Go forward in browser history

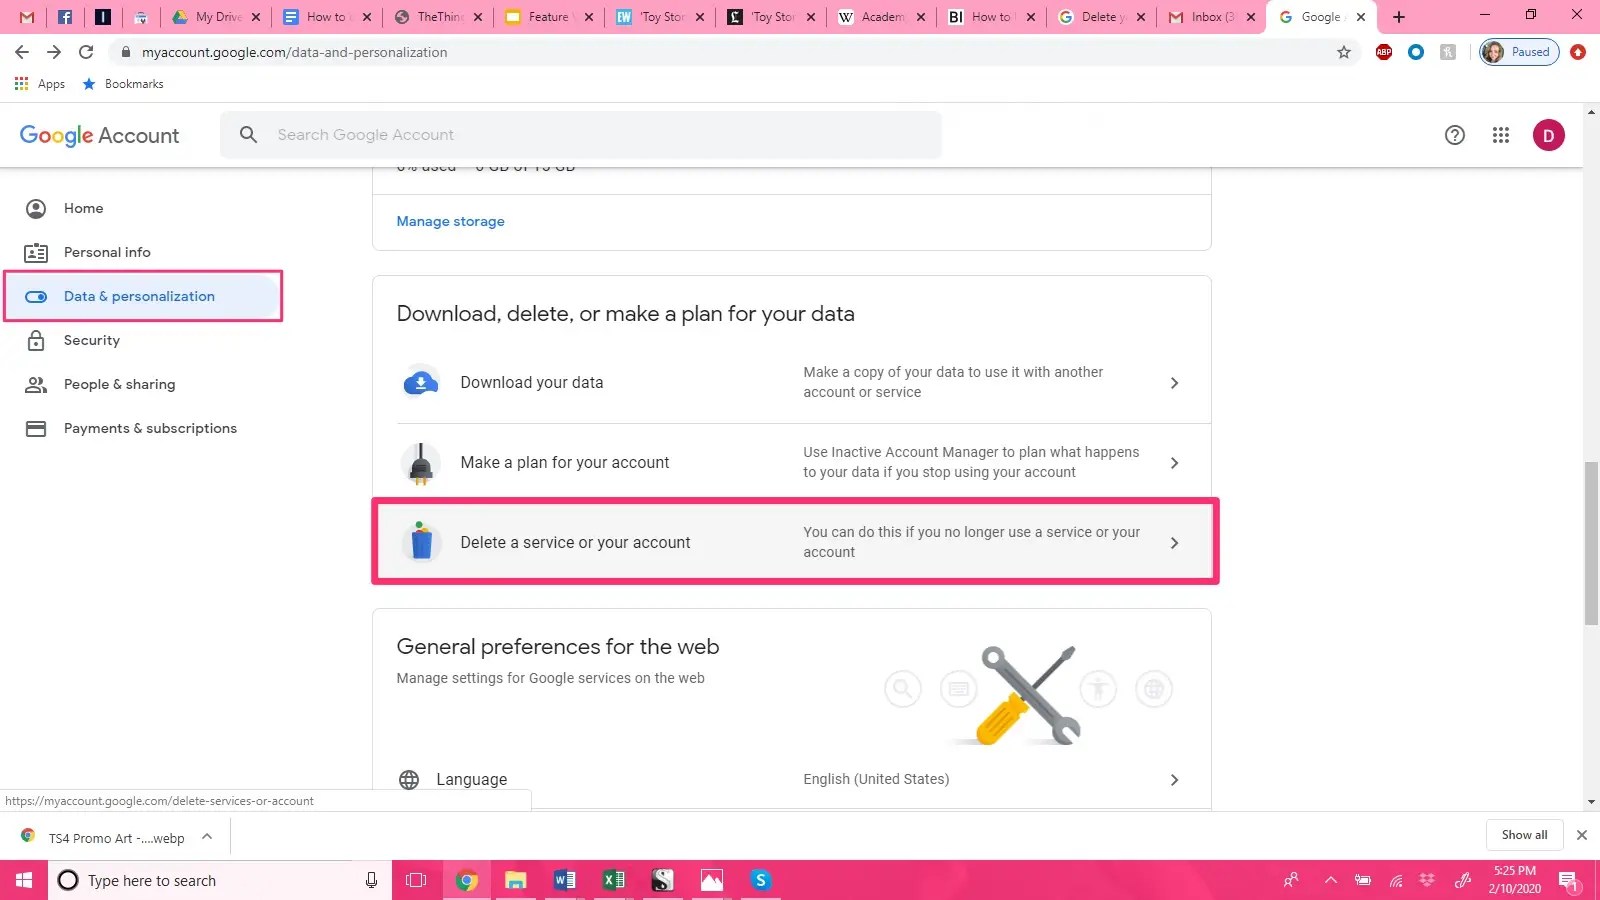pyautogui.click(x=54, y=52)
